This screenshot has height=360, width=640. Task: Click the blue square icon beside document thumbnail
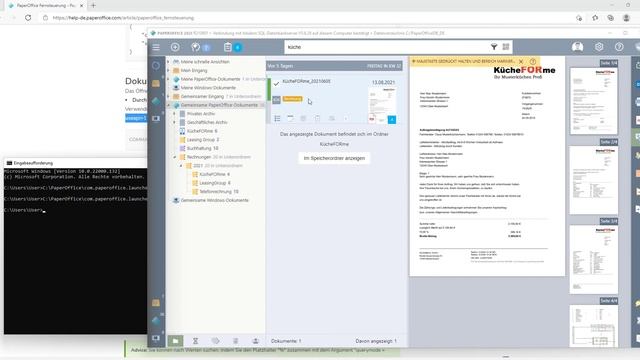coord(392,119)
